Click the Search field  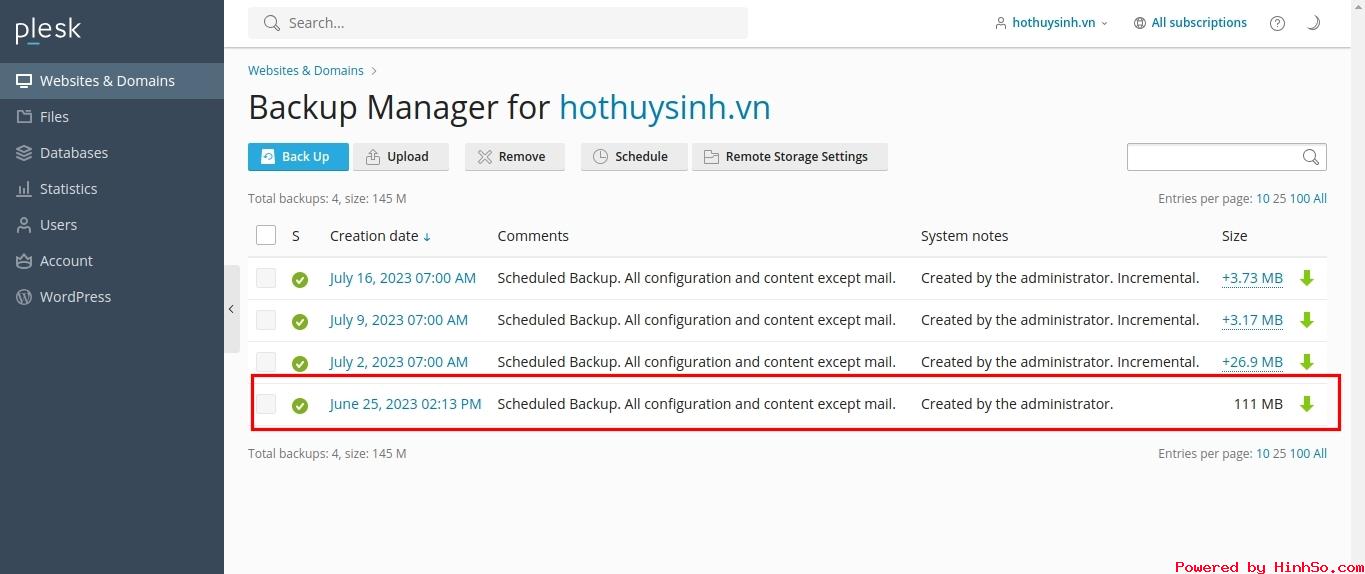tap(498, 23)
